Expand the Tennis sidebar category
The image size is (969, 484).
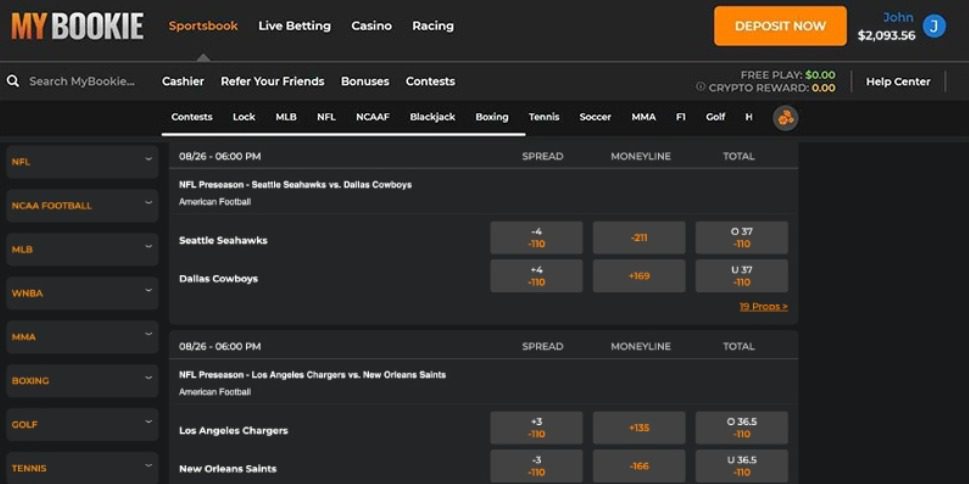click(x=82, y=468)
